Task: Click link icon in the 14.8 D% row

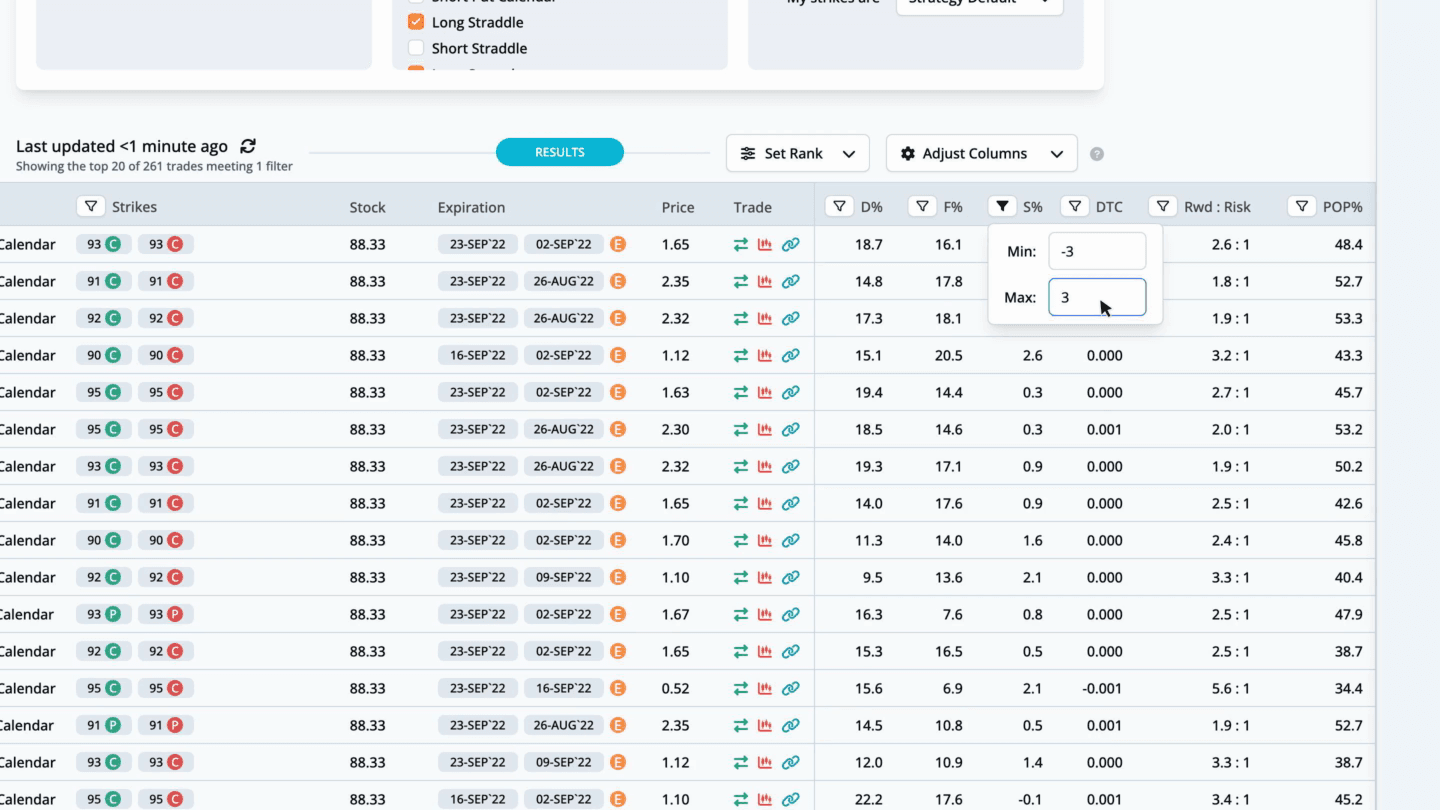Action: [790, 281]
